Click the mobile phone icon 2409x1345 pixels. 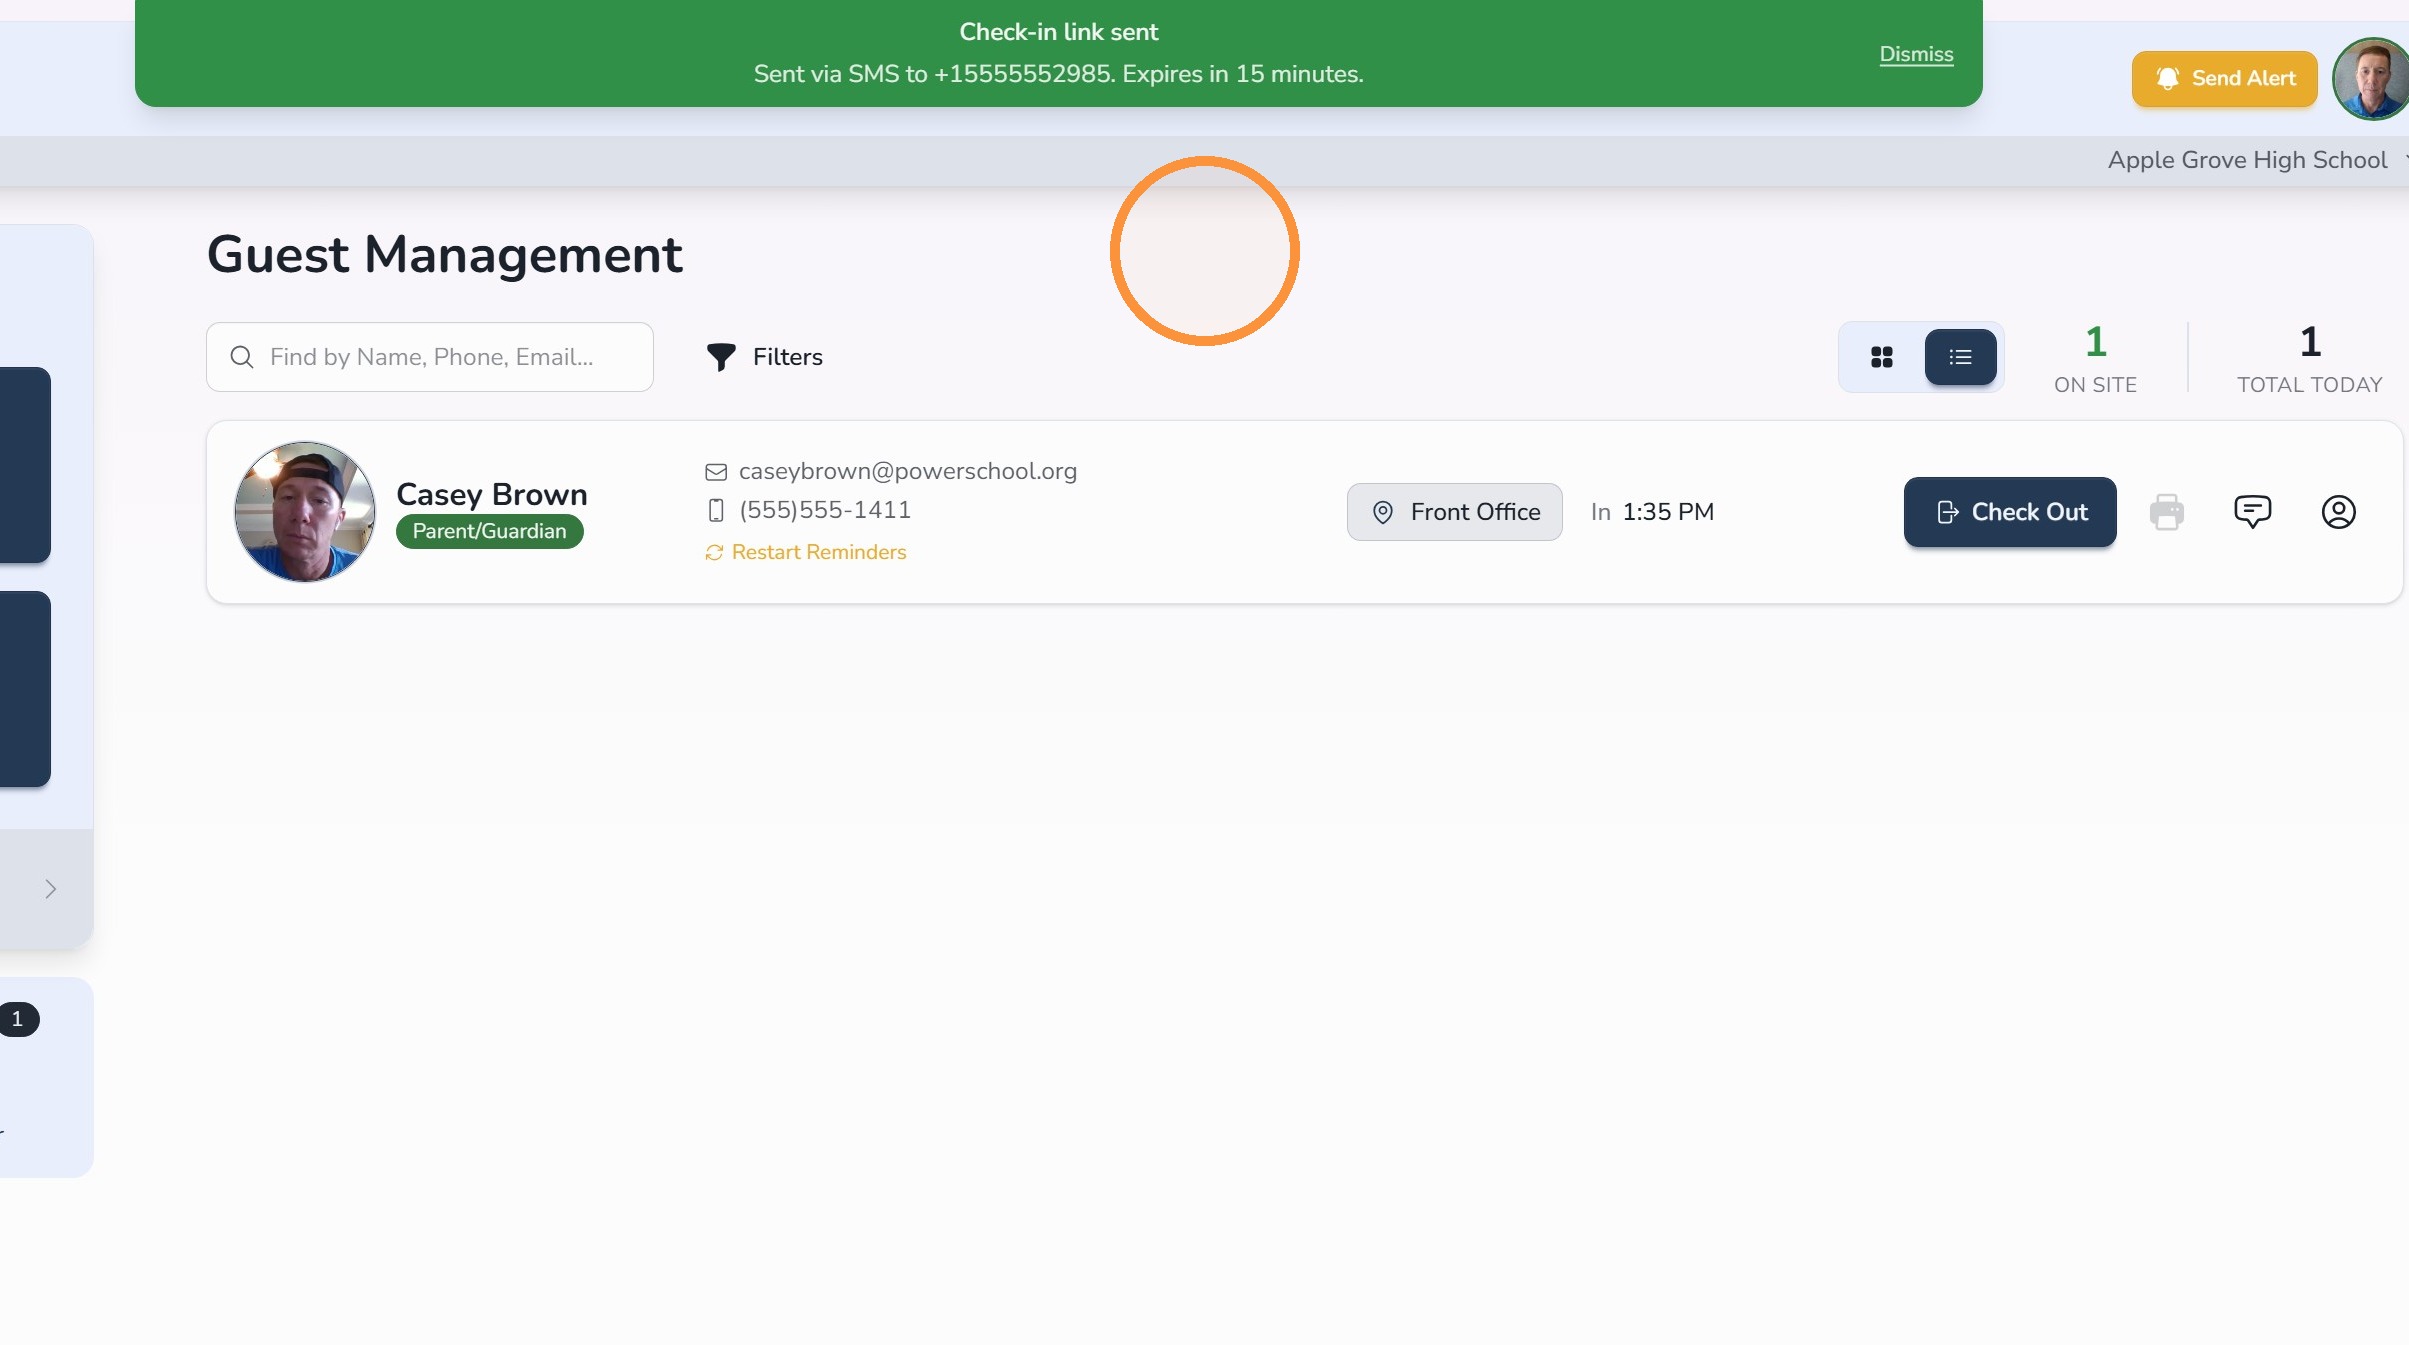pos(716,510)
